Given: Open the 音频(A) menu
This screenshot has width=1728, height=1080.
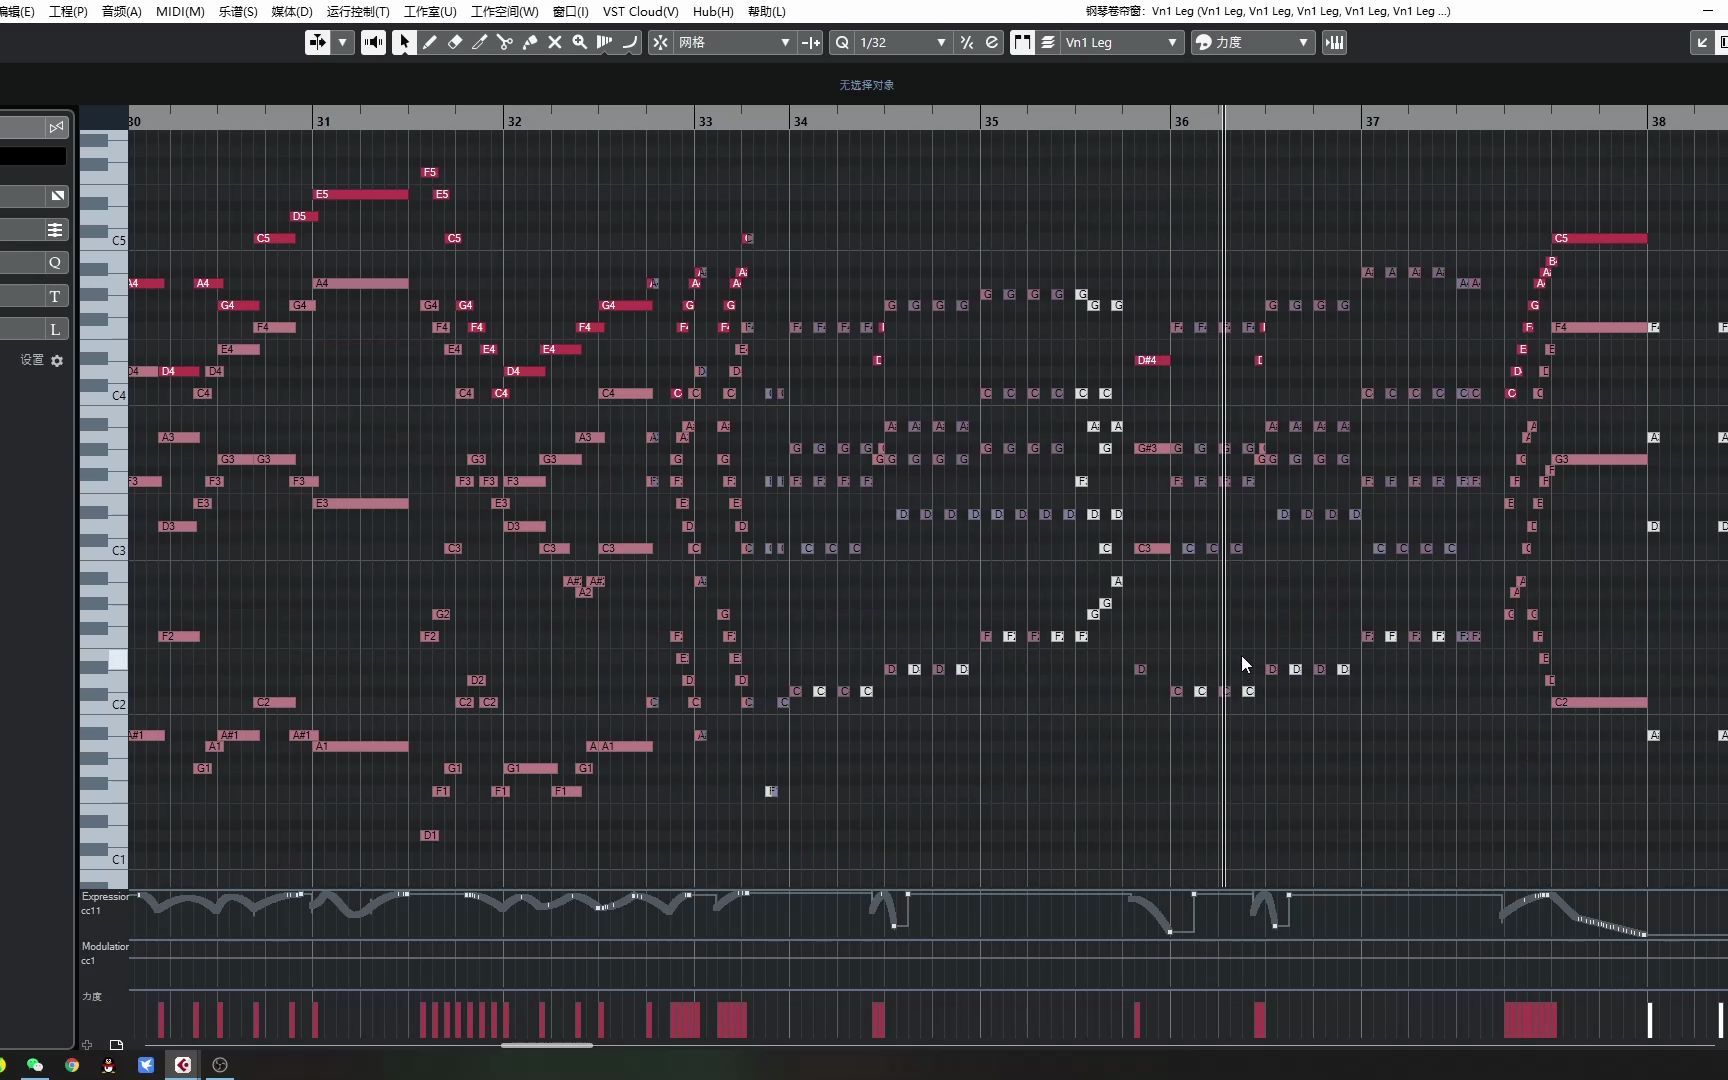Looking at the screenshot, I should pyautogui.click(x=121, y=11).
